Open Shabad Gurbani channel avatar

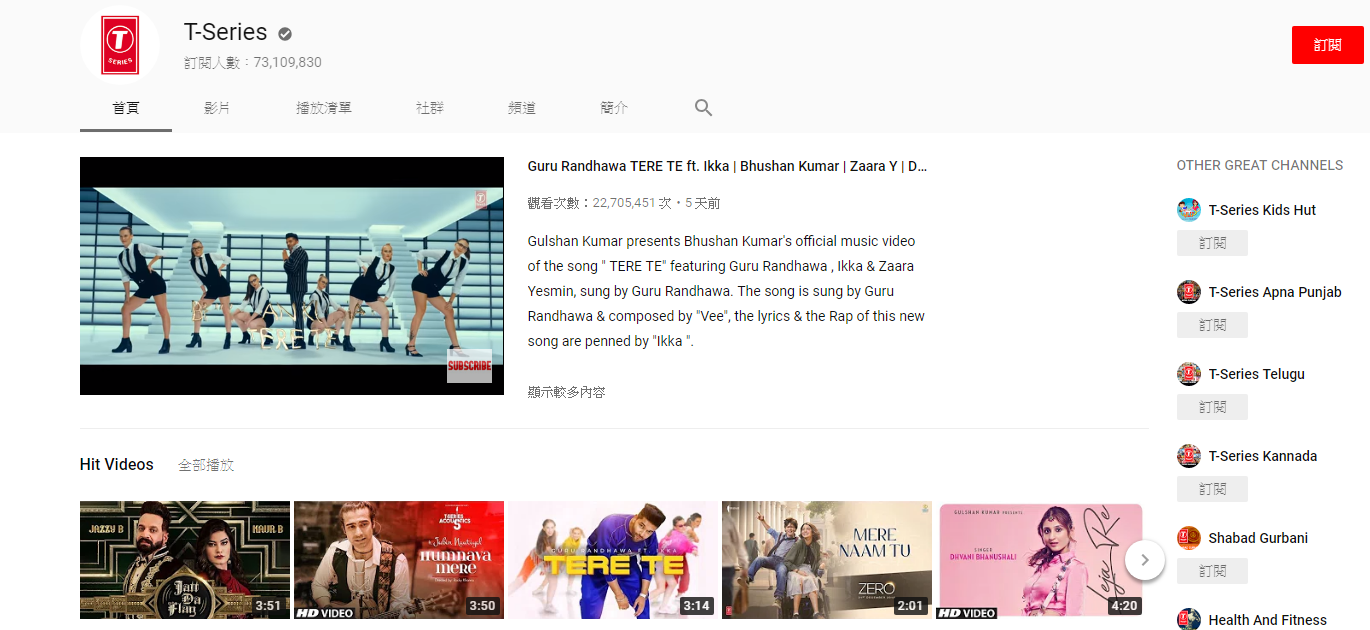click(1188, 538)
